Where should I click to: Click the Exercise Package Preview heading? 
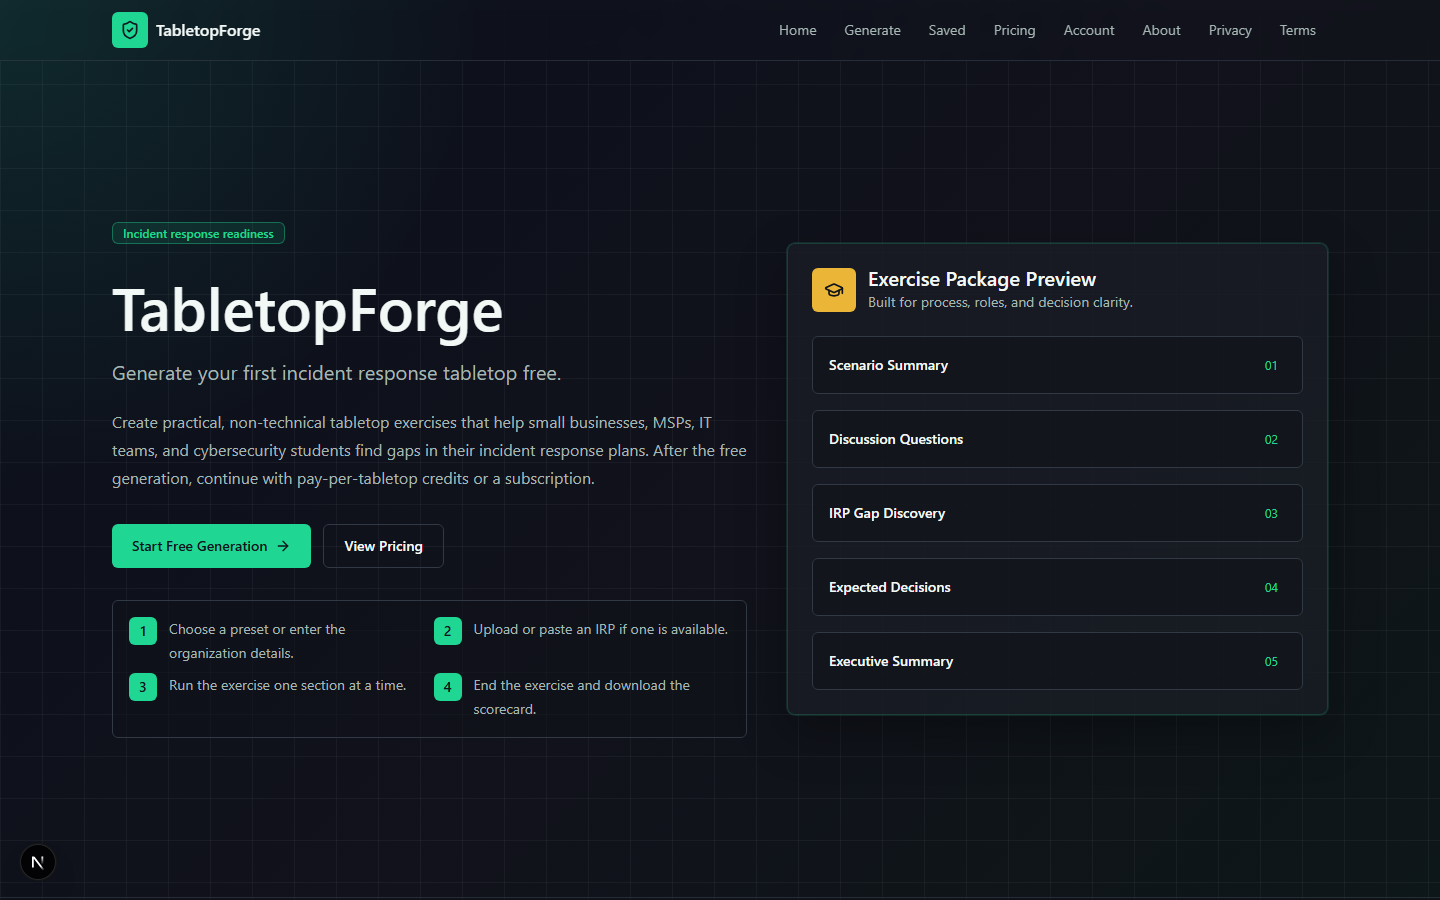[x=982, y=279]
